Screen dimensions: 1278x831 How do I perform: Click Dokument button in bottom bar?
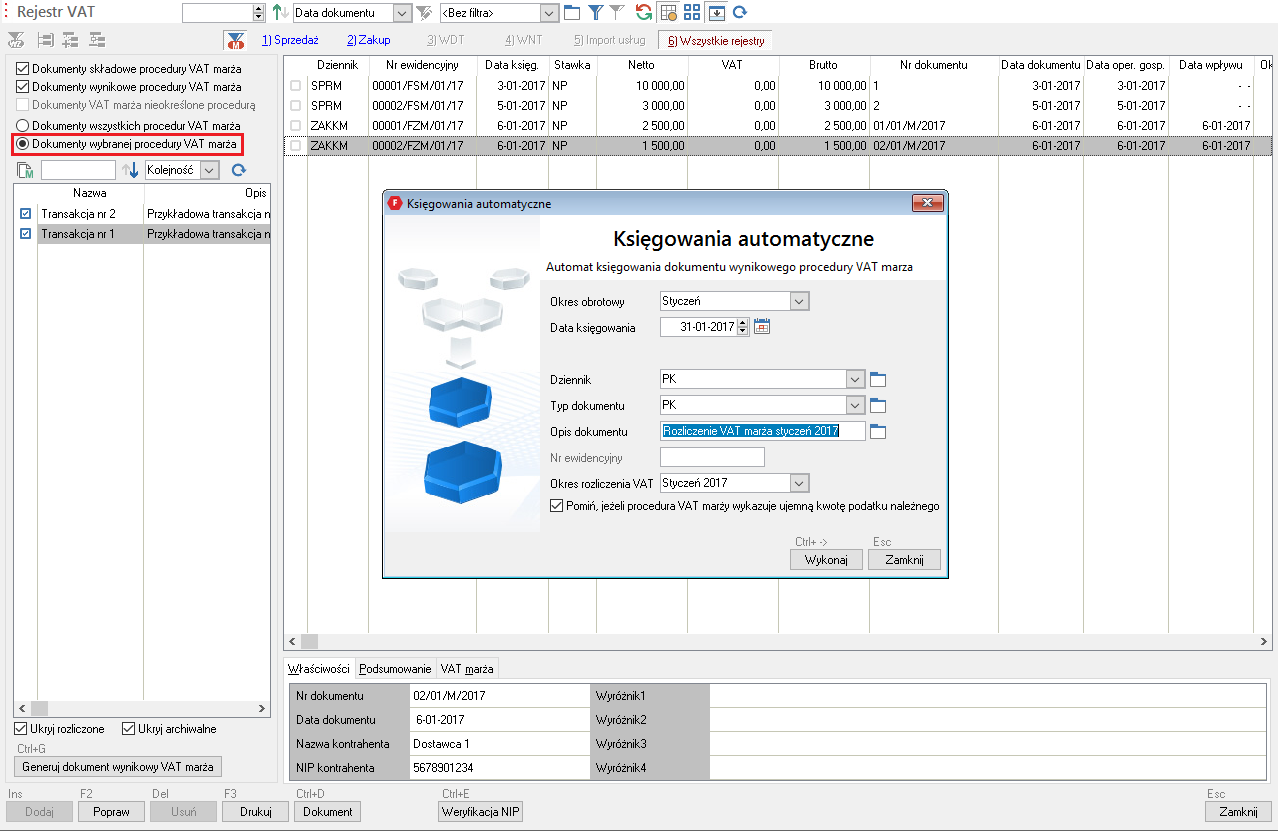click(328, 812)
